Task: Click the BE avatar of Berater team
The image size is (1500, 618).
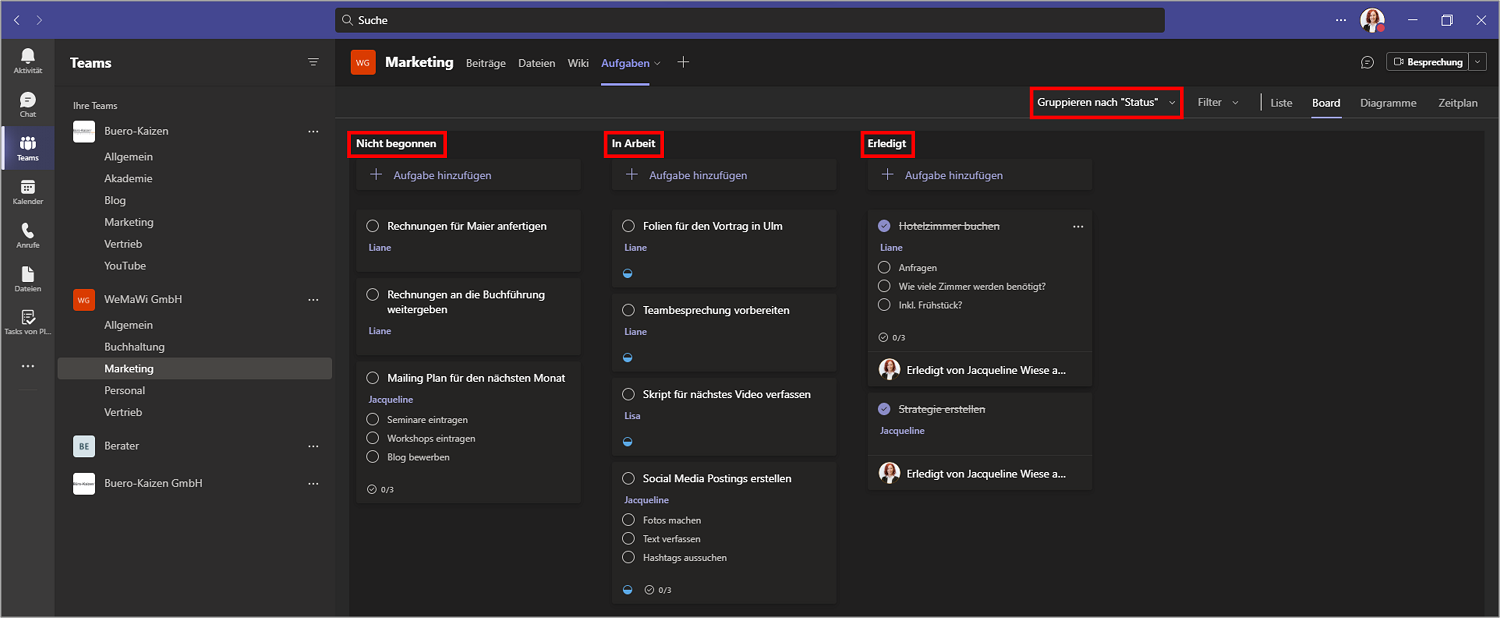Action: point(84,446)
